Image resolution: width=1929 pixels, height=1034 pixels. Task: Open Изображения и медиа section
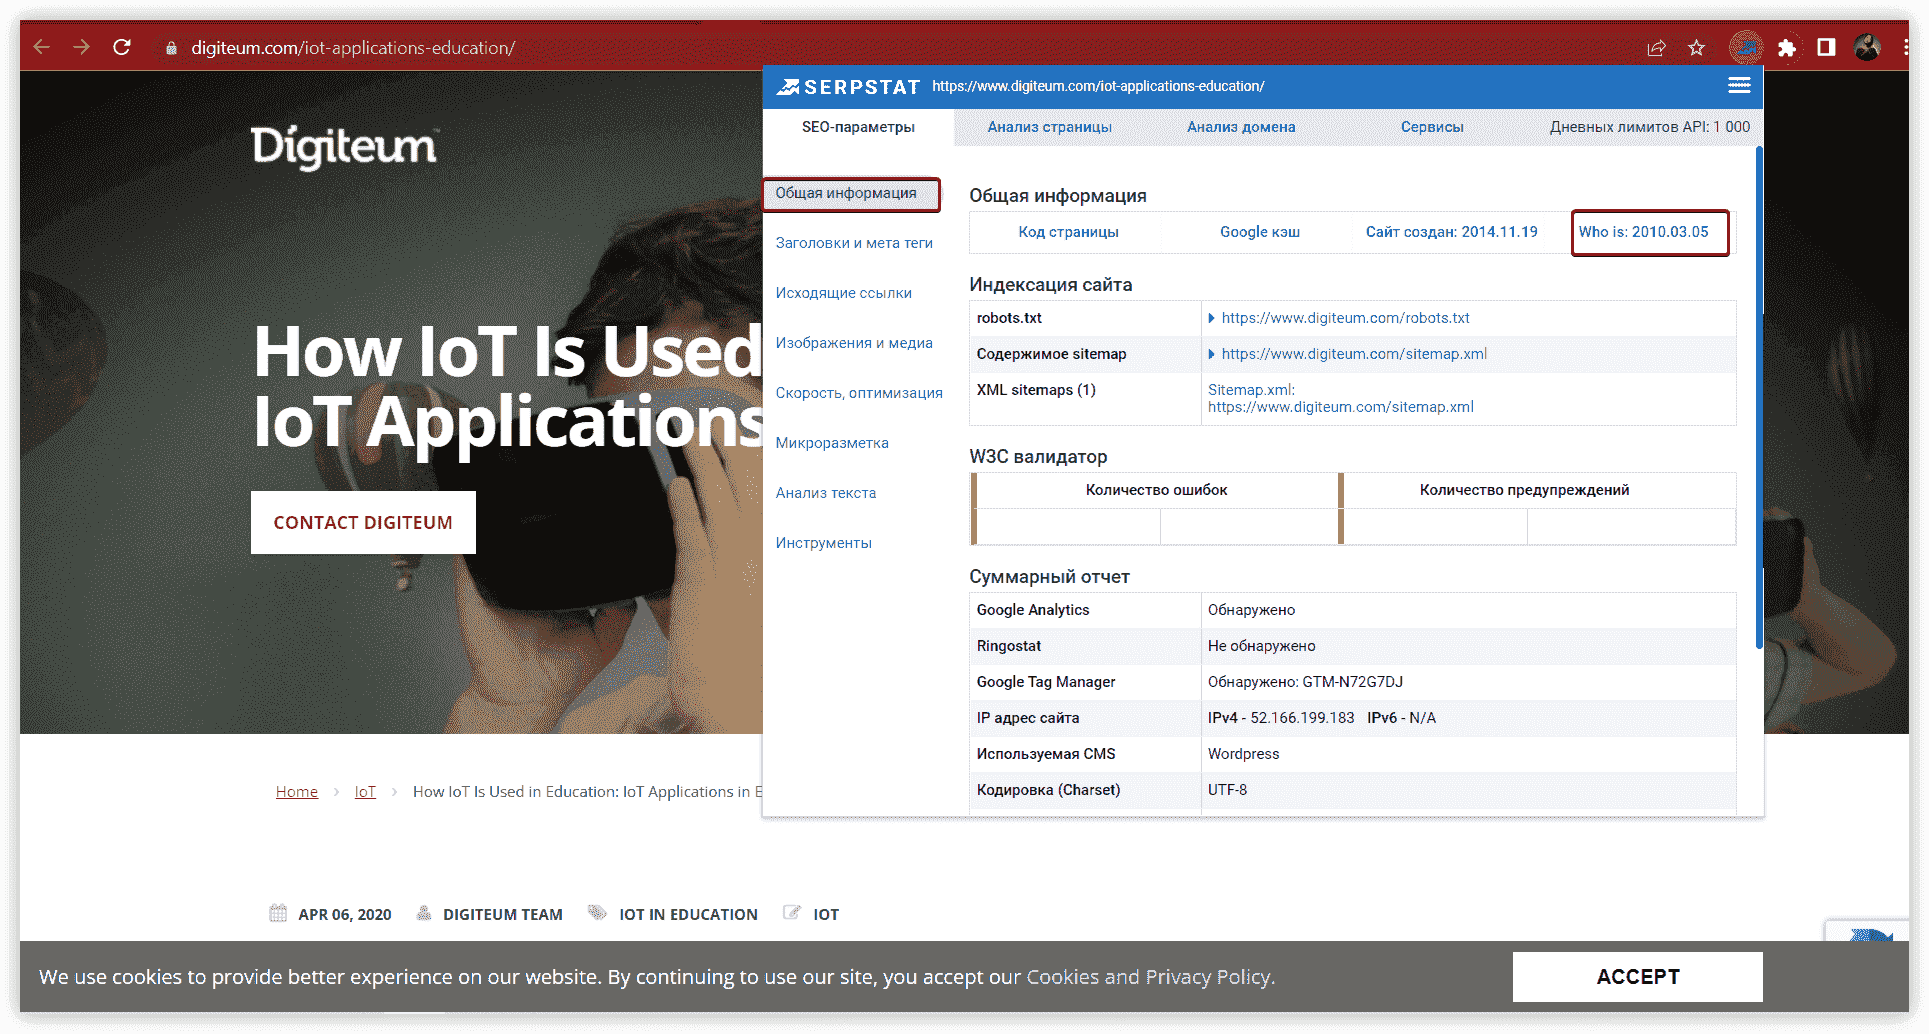pos(854,343)
